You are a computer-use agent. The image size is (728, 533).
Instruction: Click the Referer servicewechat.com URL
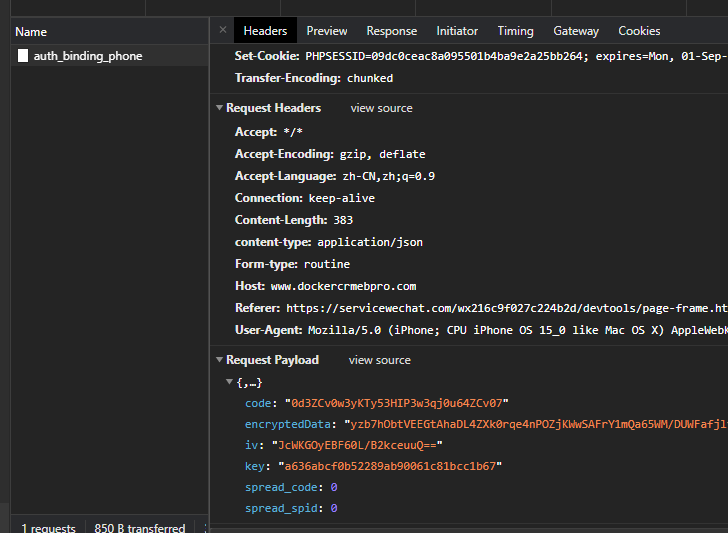pyautogui.click(x=507, y=308)
